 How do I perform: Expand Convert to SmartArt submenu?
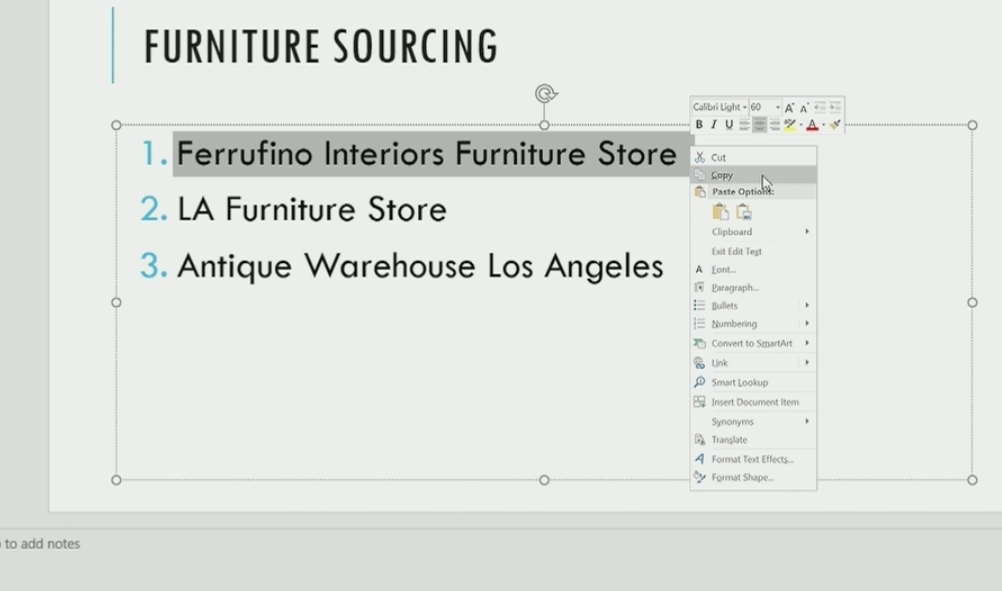tap(753, 343)
